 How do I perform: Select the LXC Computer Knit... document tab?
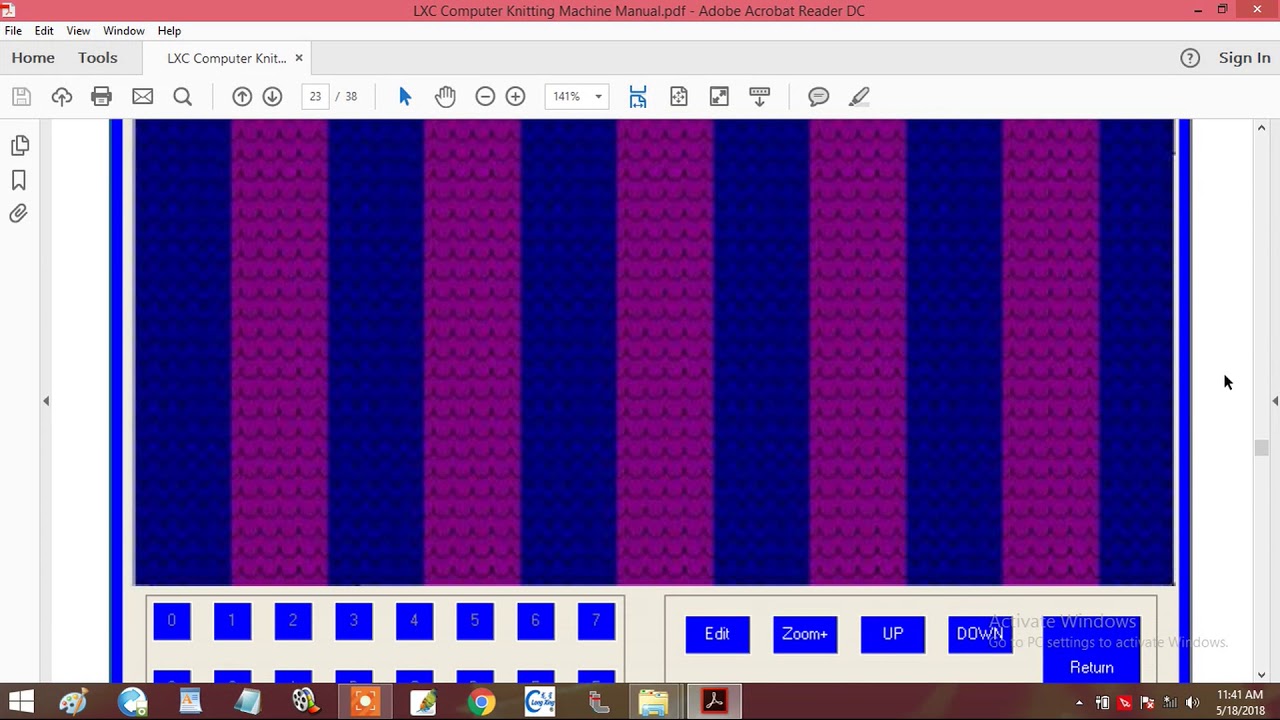pyautogui.click(x=227, y=58)
